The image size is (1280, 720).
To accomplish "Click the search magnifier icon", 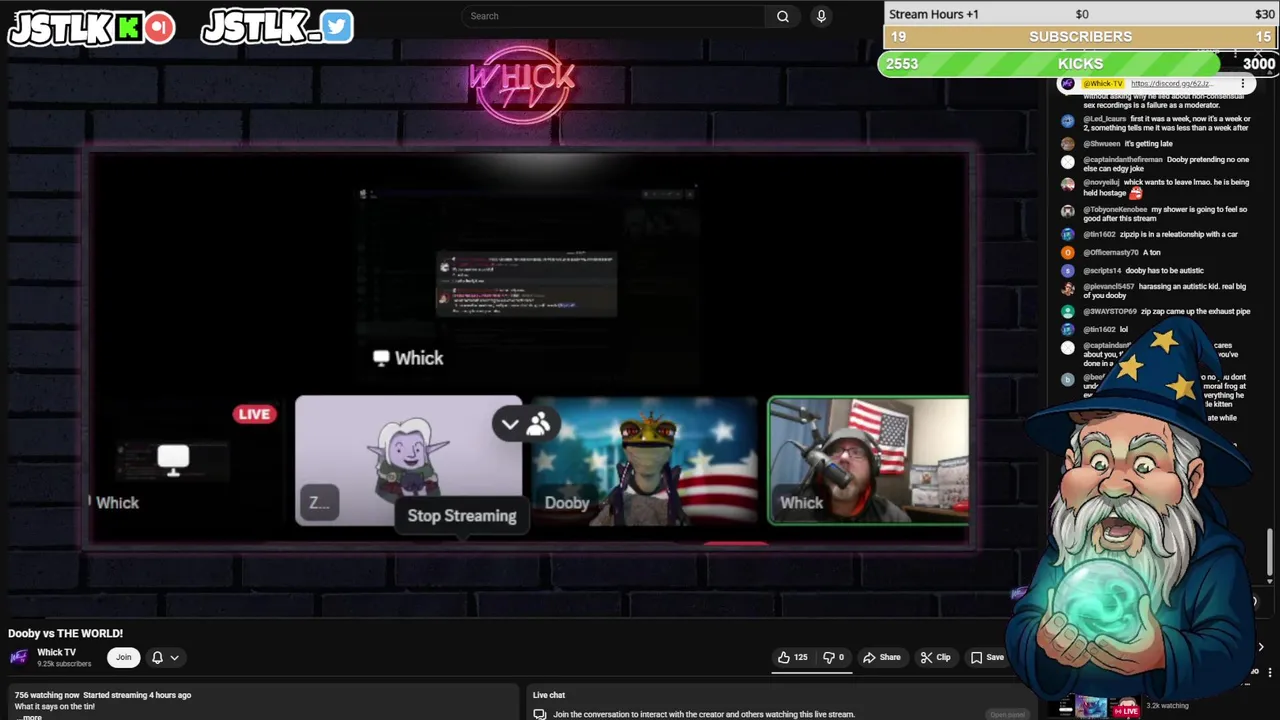I will pyautogui.click(x=783, y=16).
